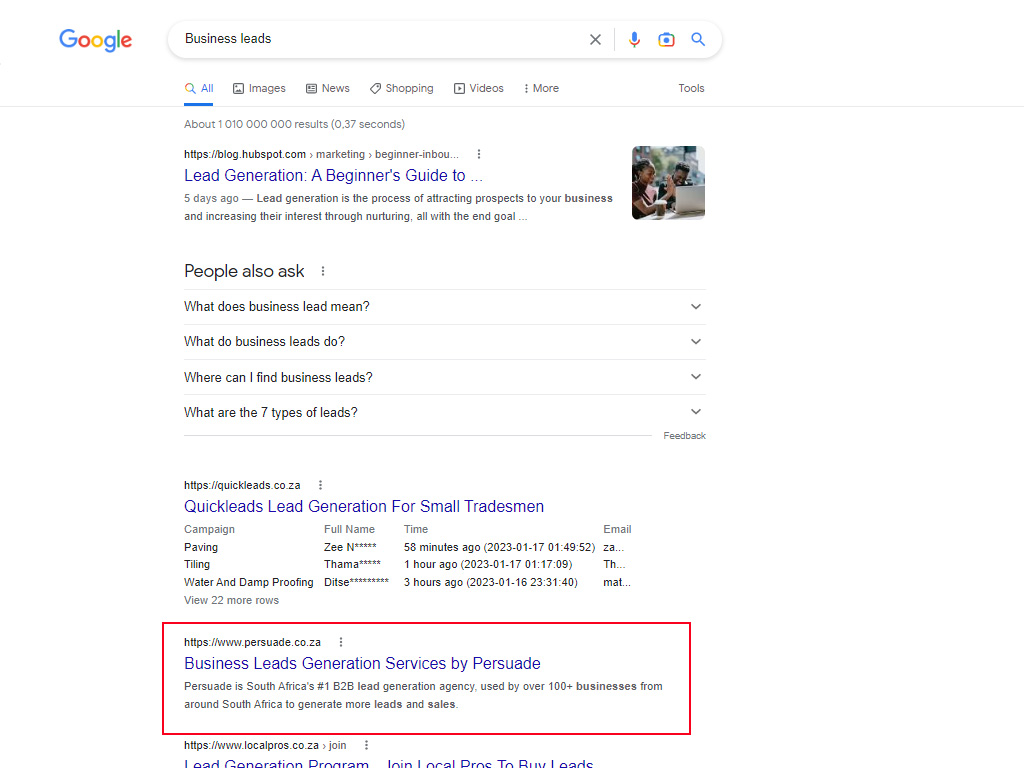This screenshot has height=768, width=1024.
Task: Click the blue magnifier search button
Action: 698,40
